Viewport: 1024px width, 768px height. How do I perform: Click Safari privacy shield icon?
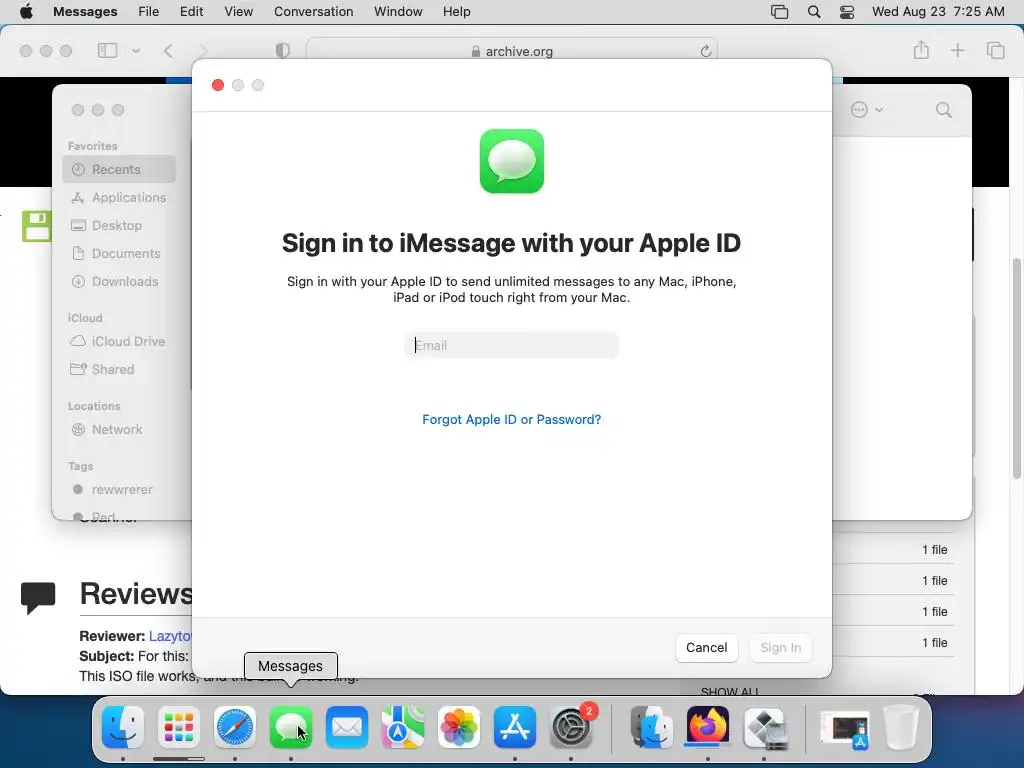pos(283,50)
